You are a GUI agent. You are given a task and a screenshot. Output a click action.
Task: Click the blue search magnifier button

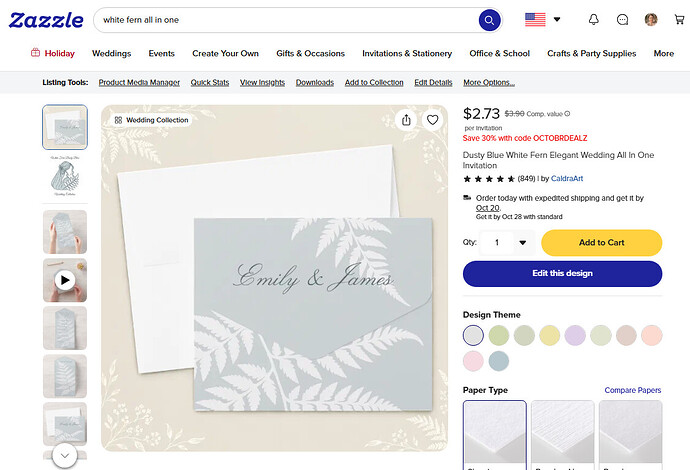click(x=489, y=20)
